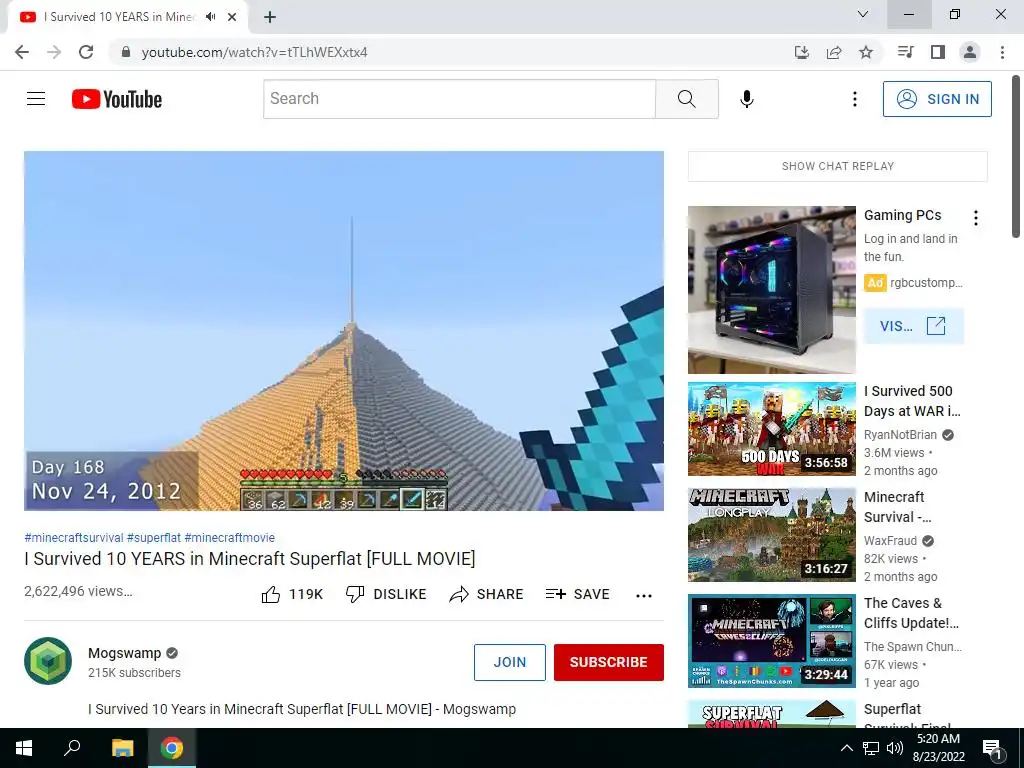Open File Explorer from taskbar

[122, 748]
